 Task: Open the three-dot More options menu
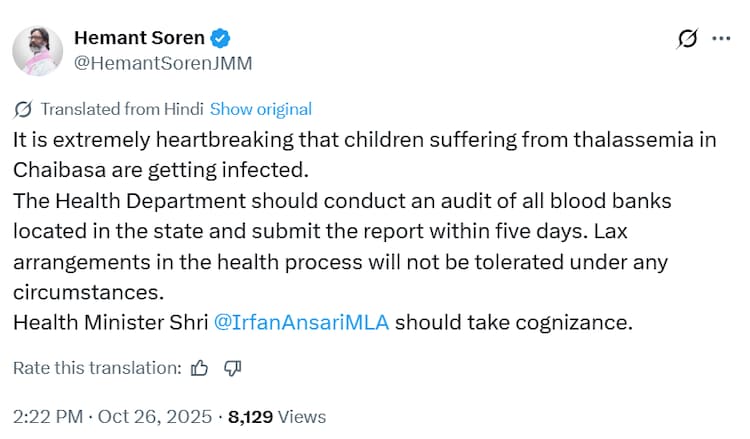point(721,39)
